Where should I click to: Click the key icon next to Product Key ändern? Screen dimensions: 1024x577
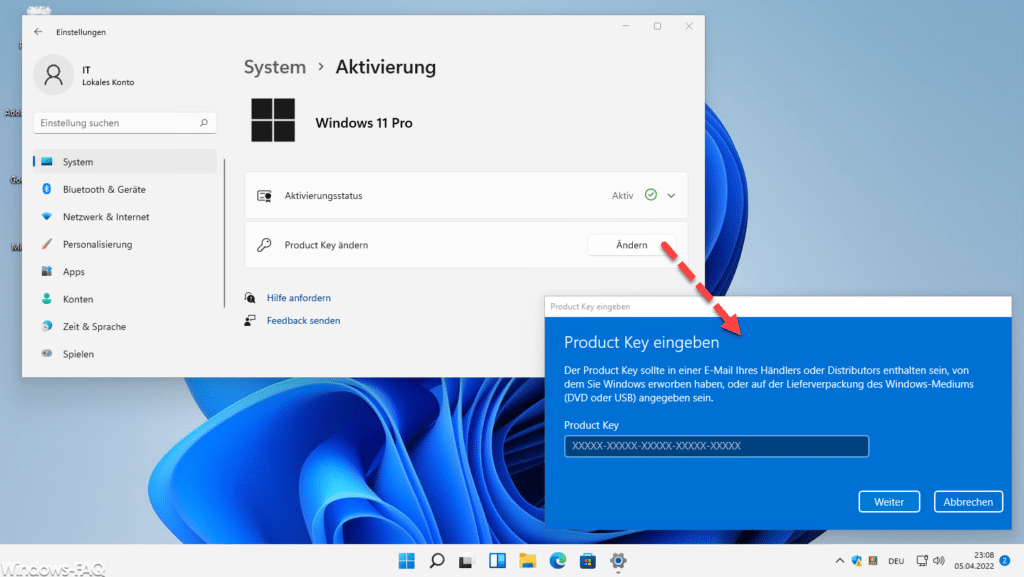[x=264, y=245]
